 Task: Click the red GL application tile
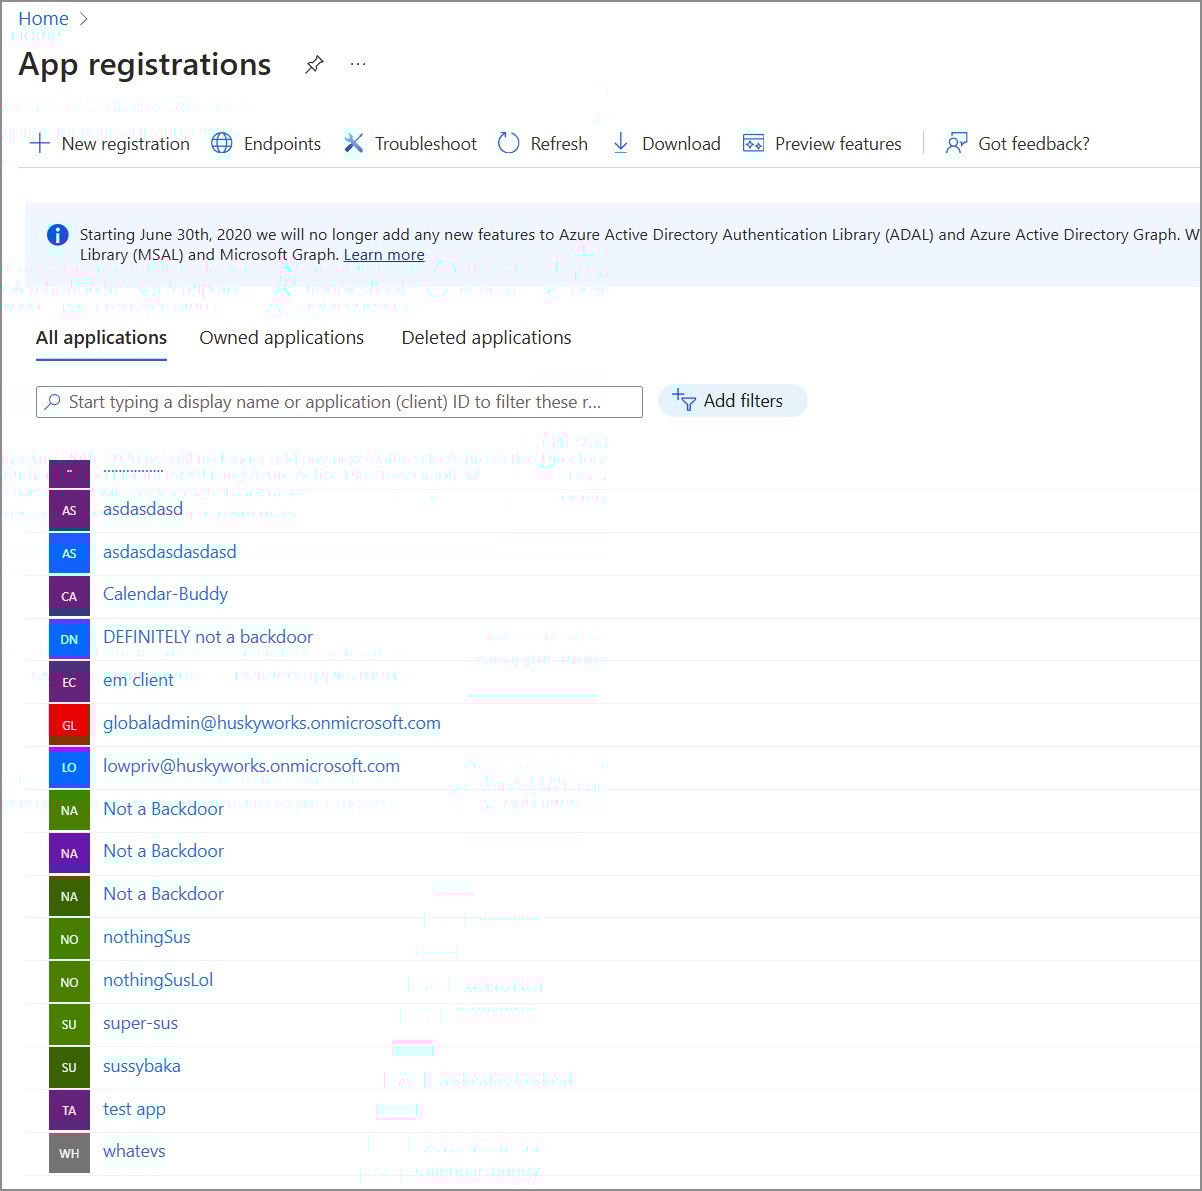coord(69,725)
